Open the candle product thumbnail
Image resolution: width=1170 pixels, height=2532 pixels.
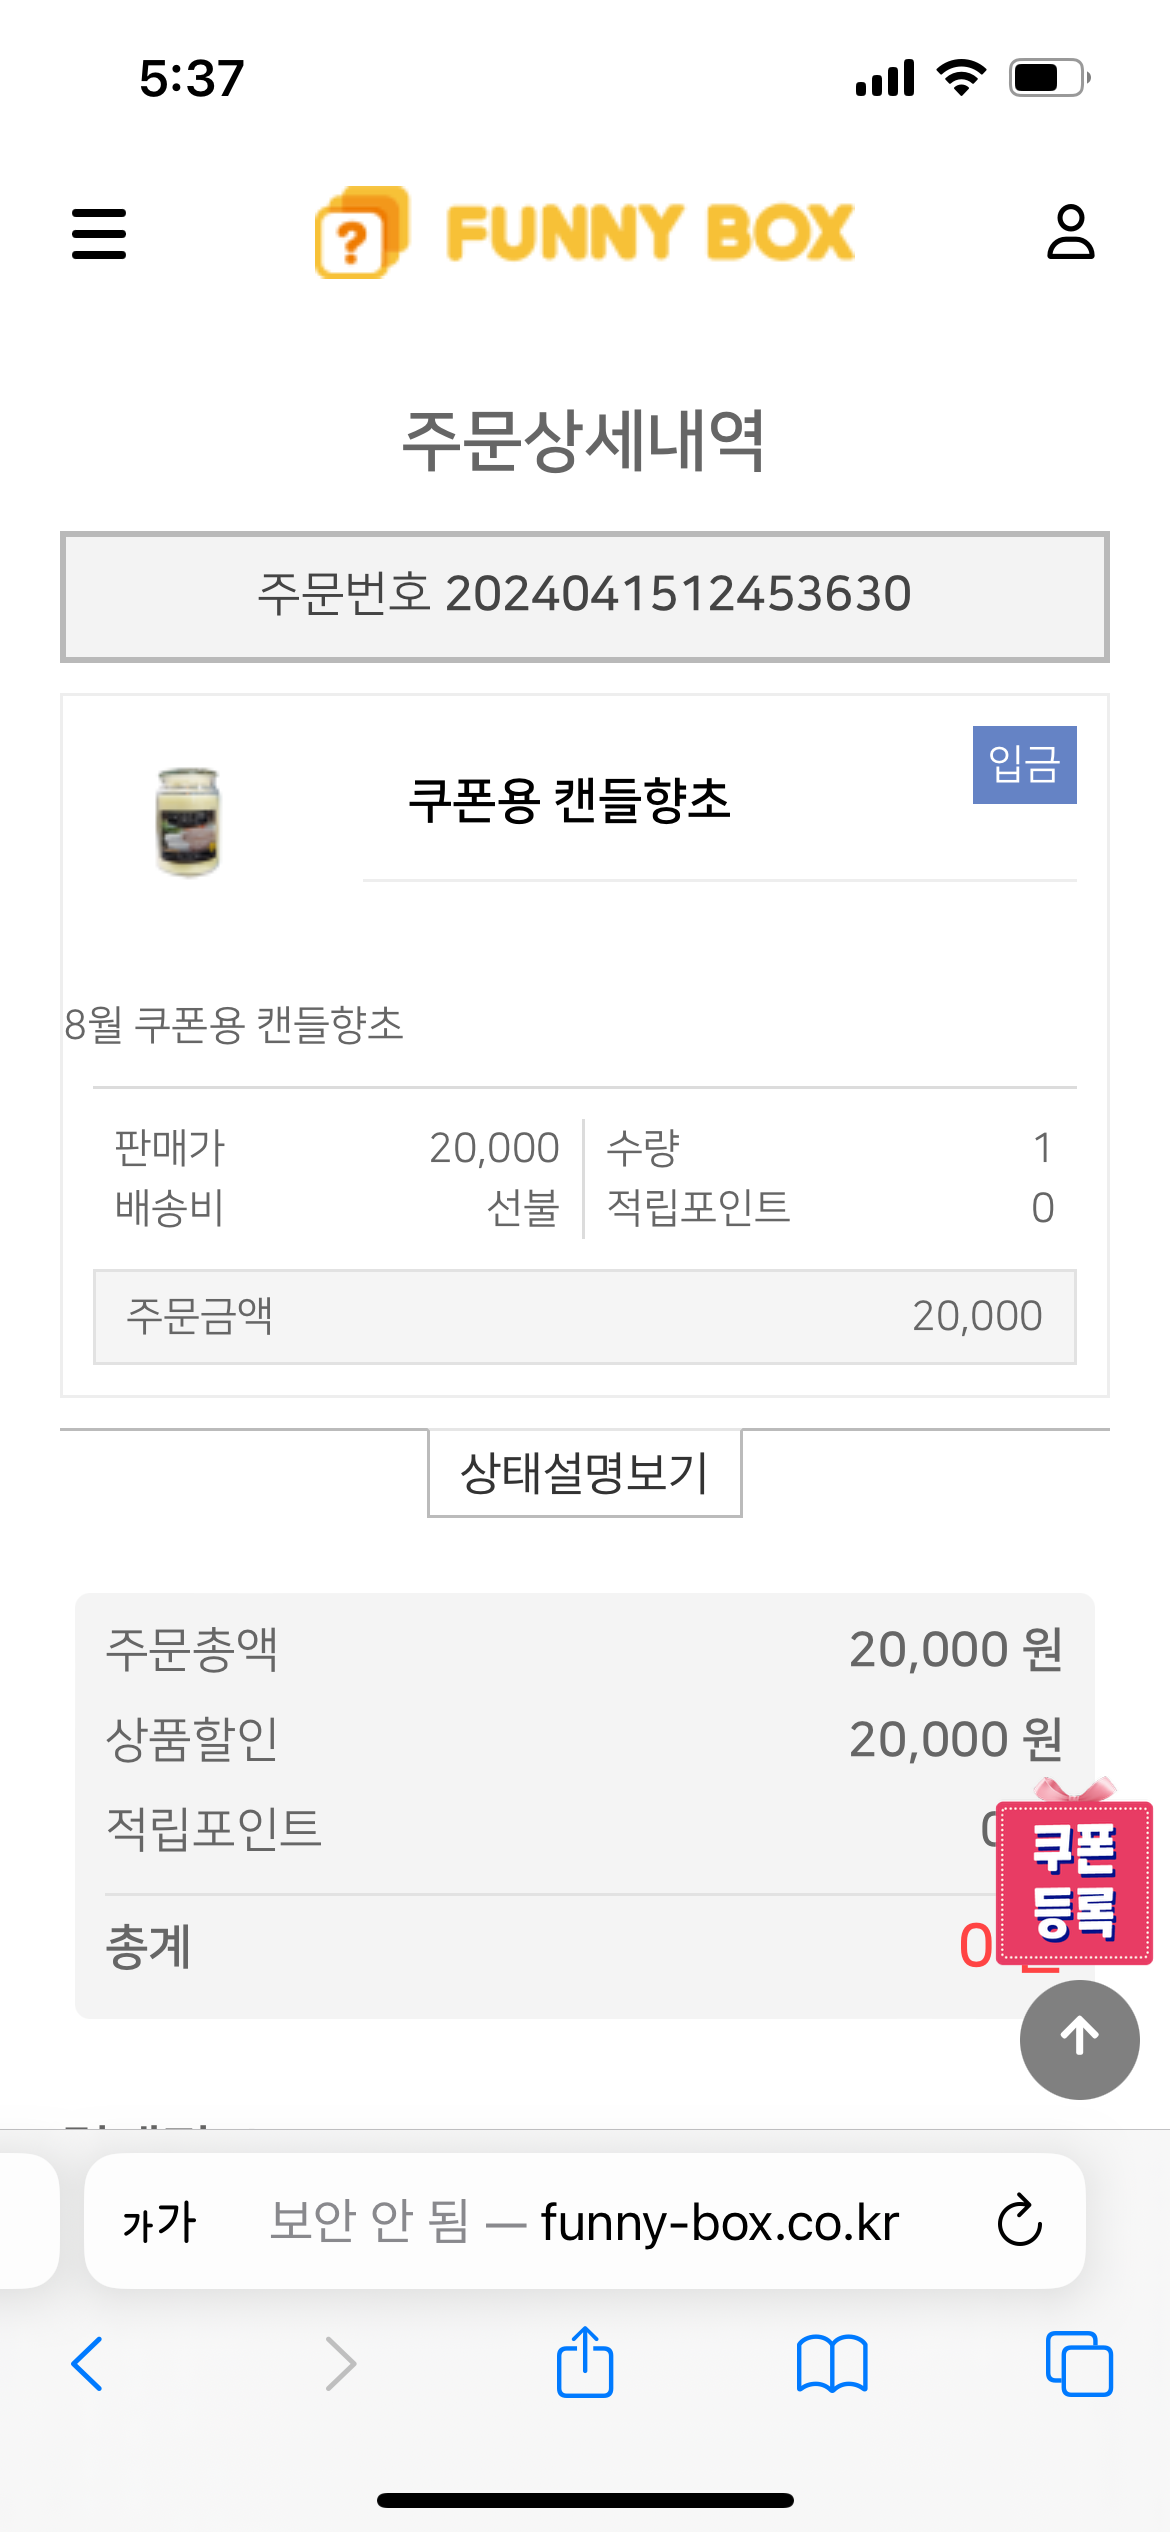[188, 822]
